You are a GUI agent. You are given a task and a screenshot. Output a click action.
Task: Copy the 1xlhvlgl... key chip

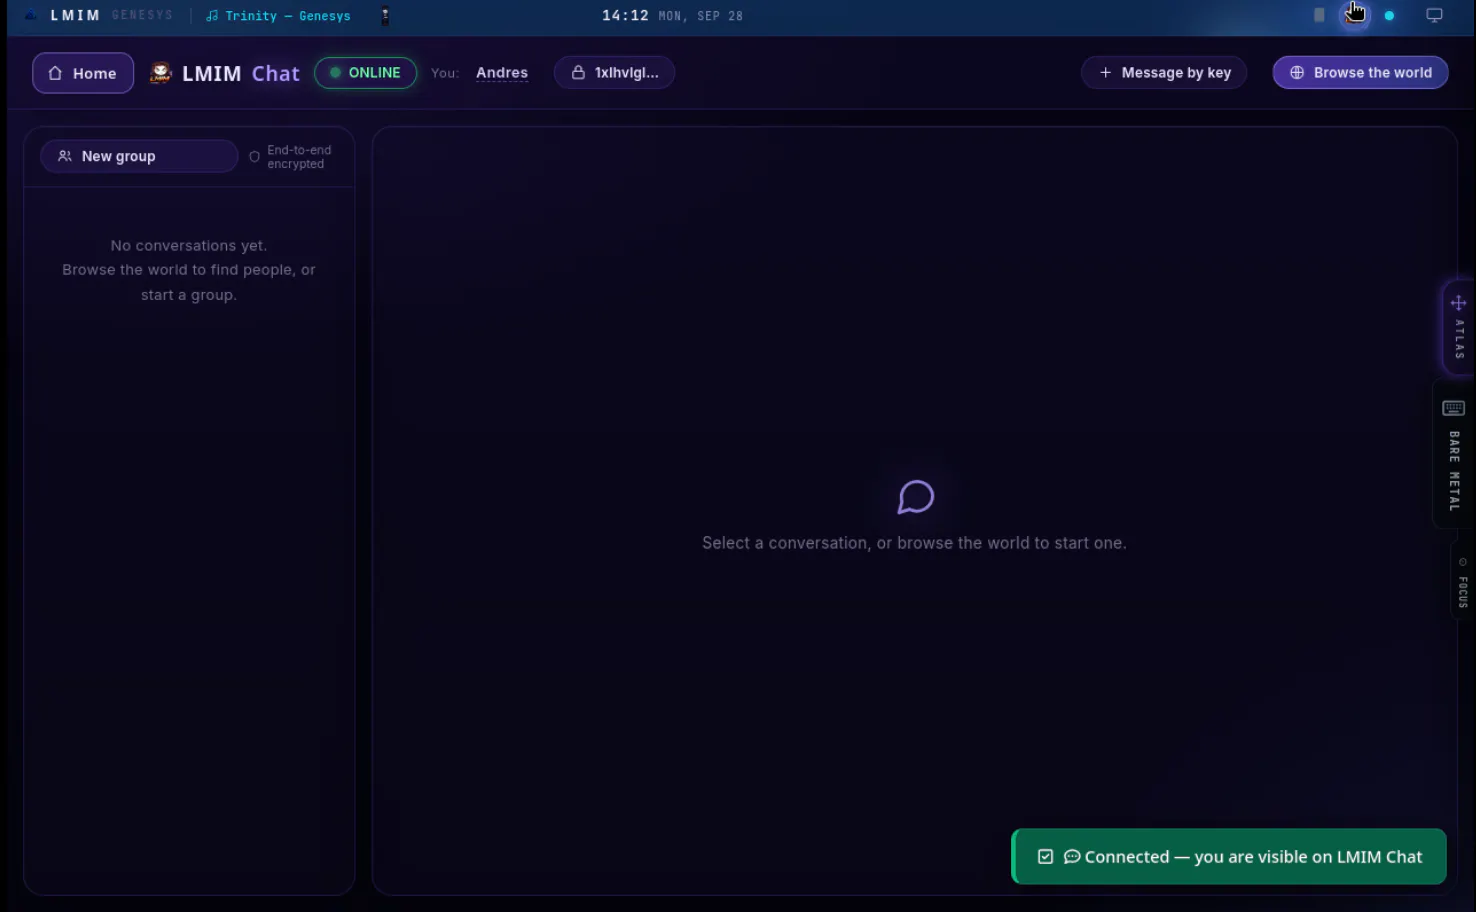(x=614, y=73)
